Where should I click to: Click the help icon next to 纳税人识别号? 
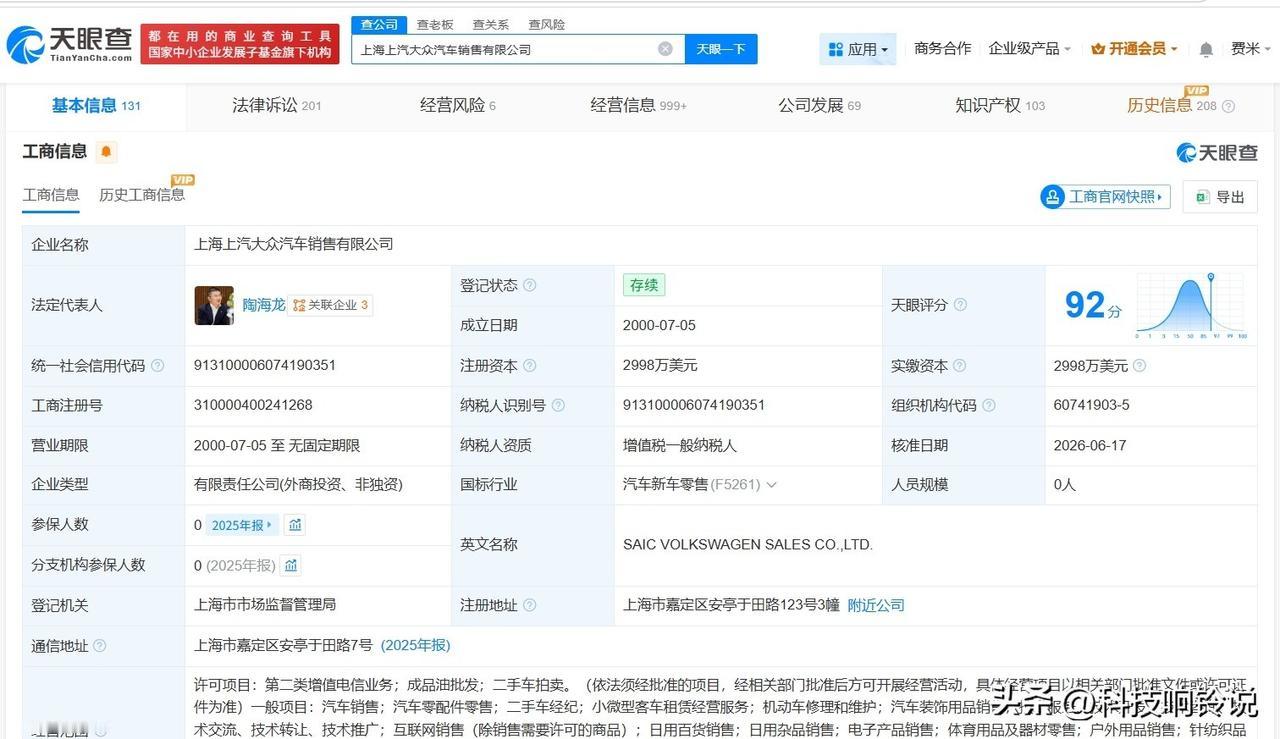pos(558,405)
